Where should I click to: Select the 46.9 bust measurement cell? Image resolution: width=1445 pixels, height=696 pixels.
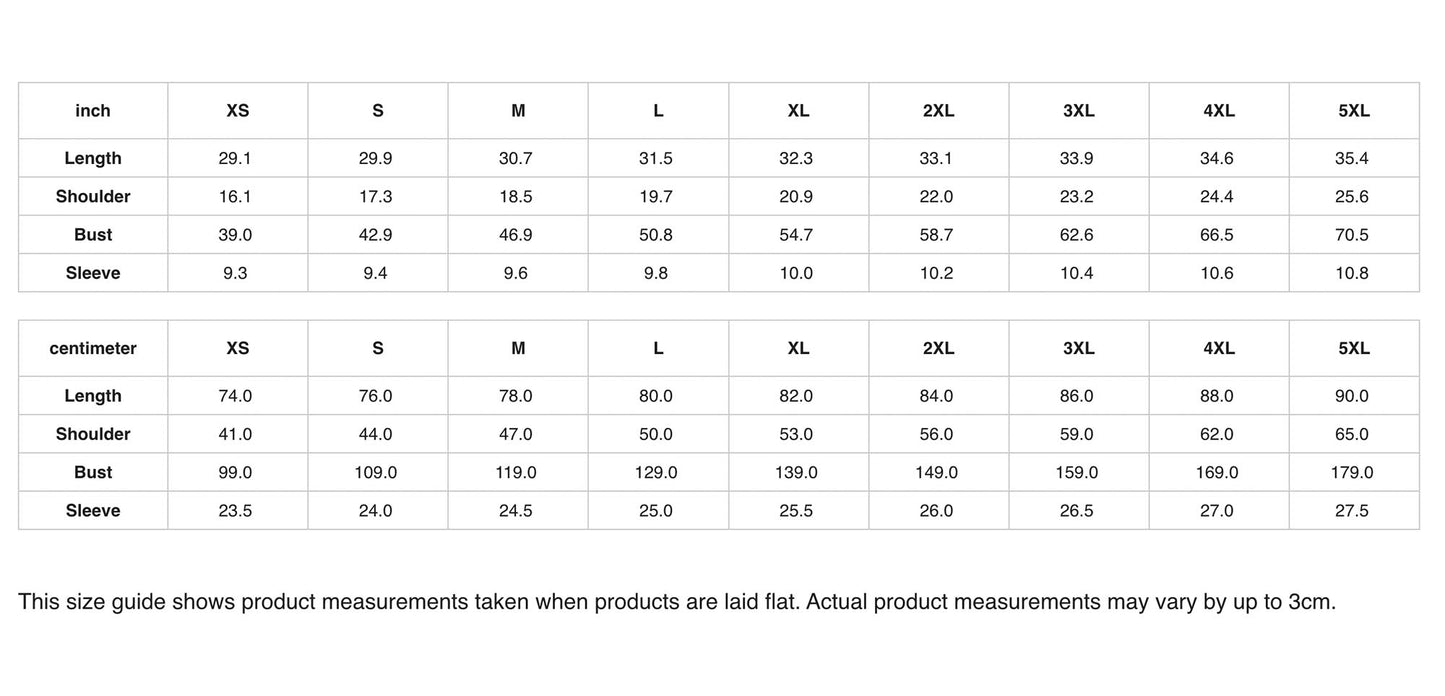[516, 235]
